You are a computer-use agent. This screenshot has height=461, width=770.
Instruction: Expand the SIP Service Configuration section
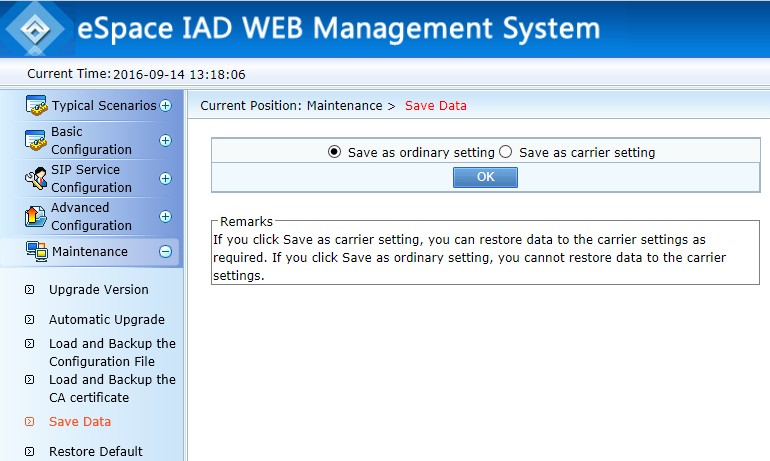point(165,179)
